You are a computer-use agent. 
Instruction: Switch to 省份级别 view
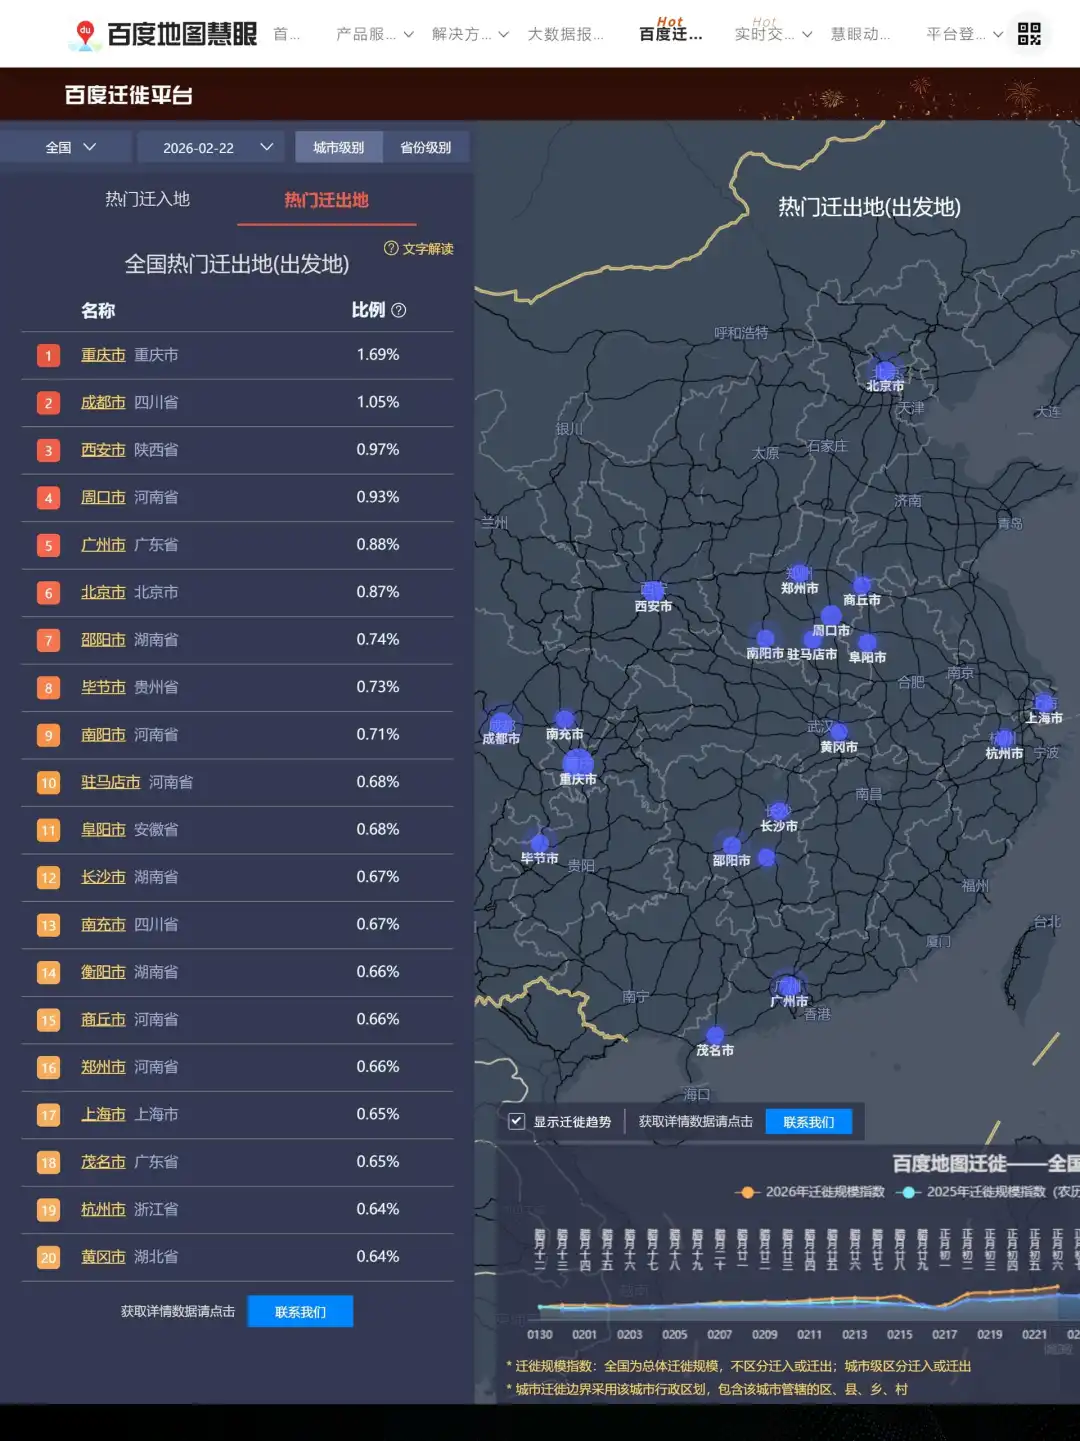tap(425, 147)
